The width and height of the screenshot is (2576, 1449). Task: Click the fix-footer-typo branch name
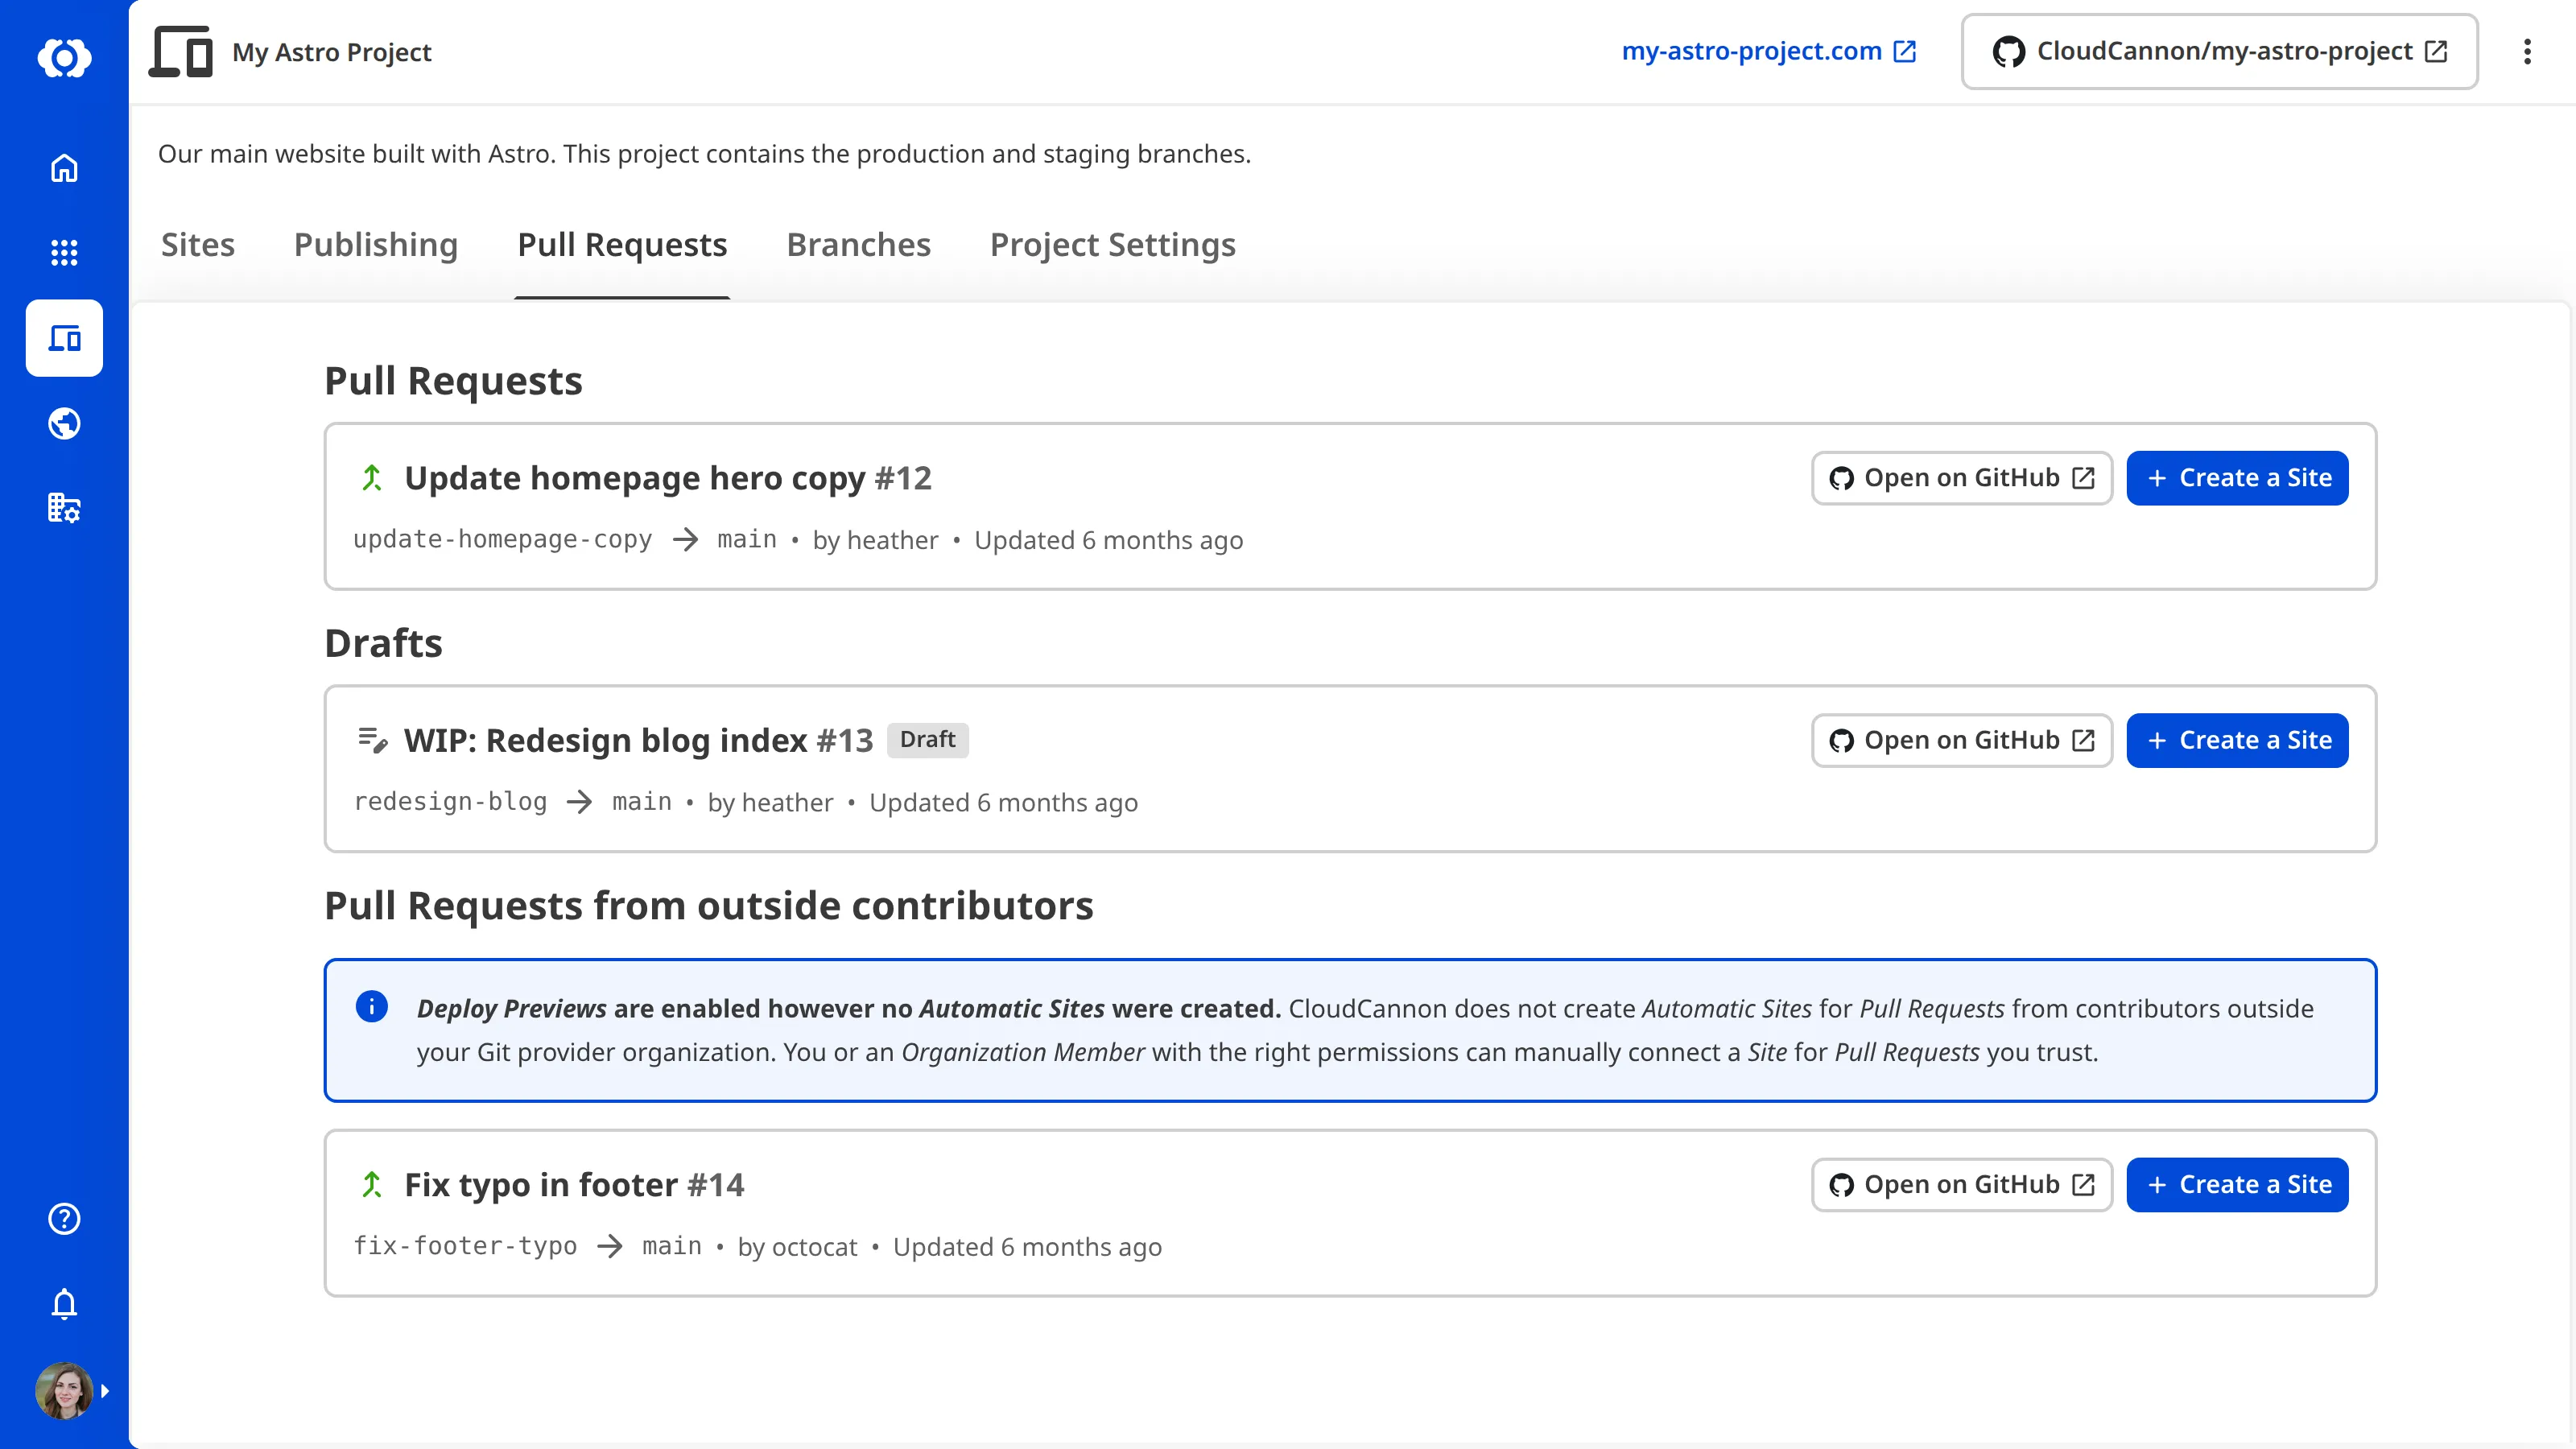[x=466, y=1246]
